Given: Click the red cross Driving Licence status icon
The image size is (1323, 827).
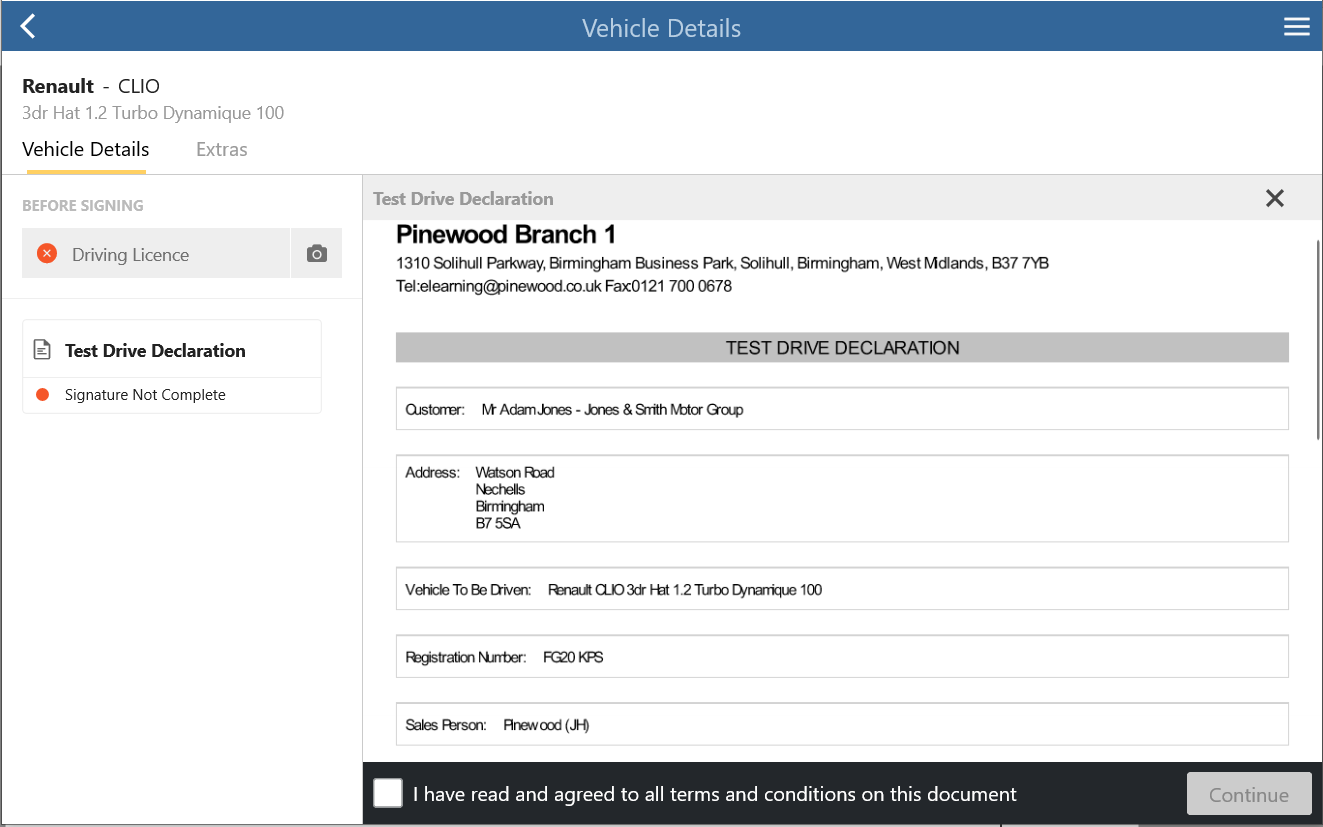Looking at the screenshot, I should 47,254.
